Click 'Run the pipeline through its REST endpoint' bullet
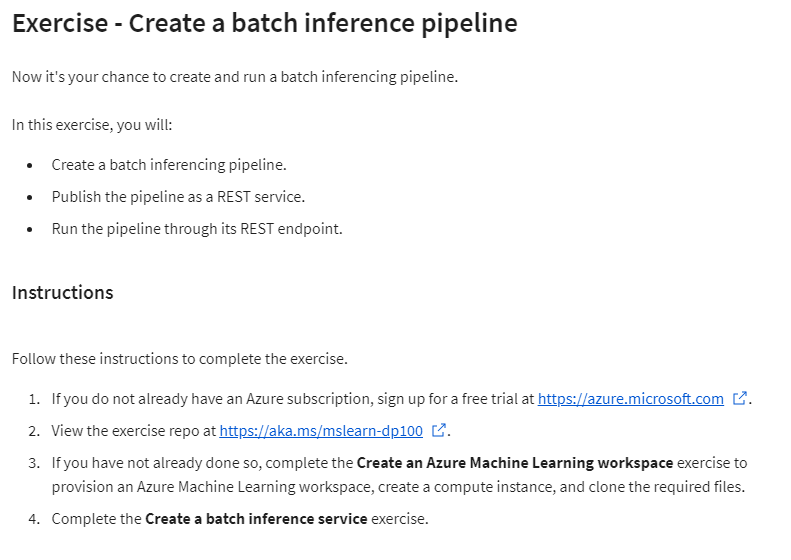 197,229
